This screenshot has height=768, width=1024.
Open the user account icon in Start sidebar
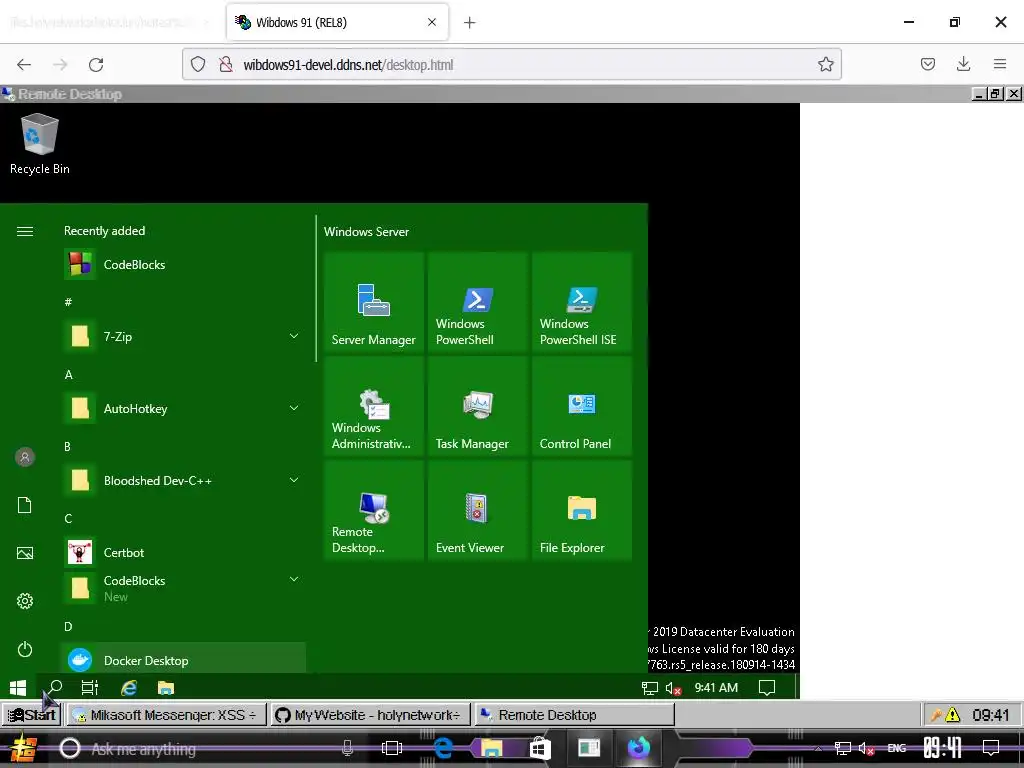(25, 457)
